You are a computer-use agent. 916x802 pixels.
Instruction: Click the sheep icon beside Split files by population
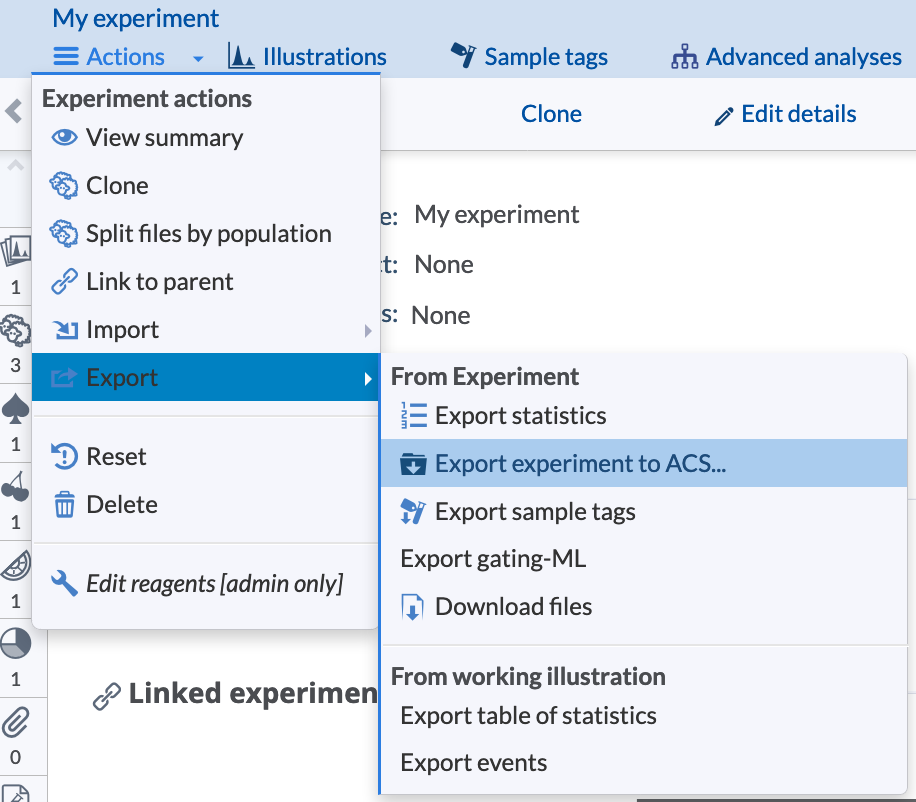coord(64,234)
